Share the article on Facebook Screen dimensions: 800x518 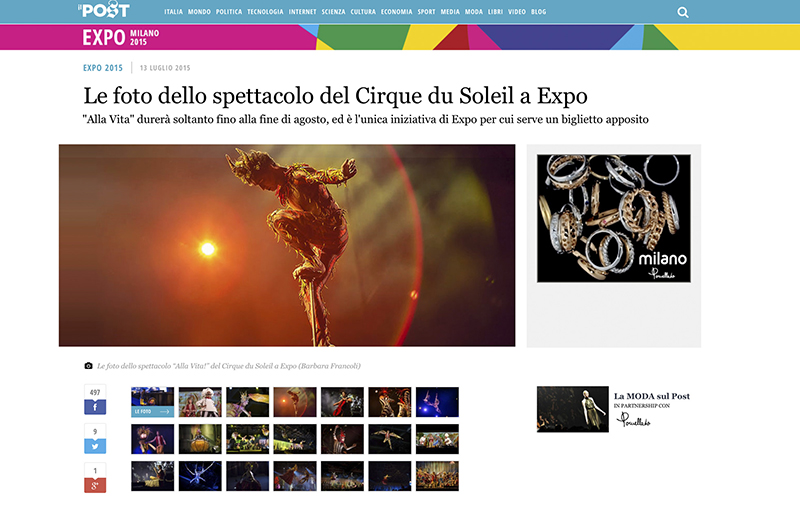click(95, 407)
